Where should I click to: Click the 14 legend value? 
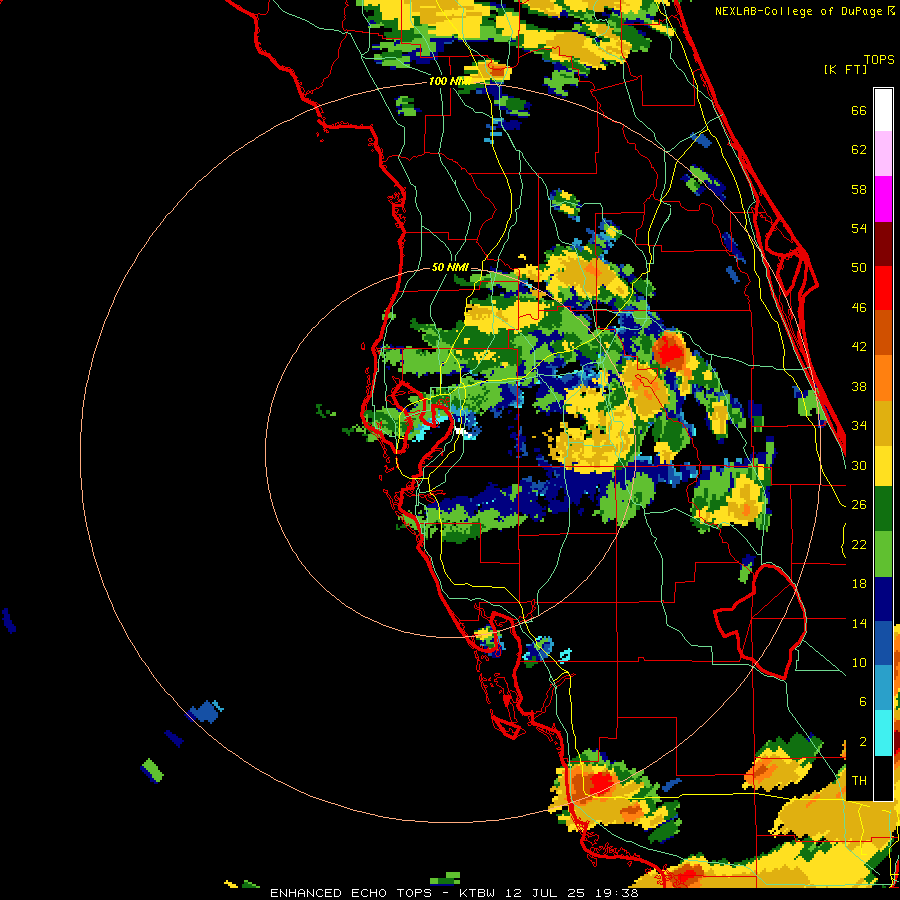pyautogui.click(x=859, y=623)
